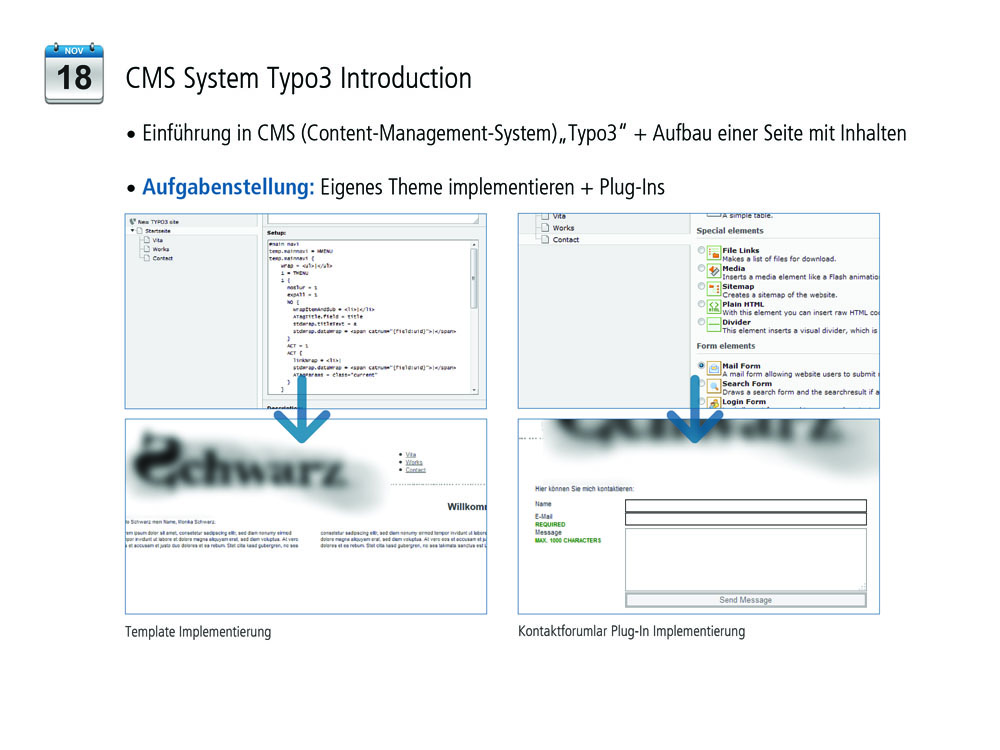Select the File Links radio button
Screen dimensions: 1000x750
[701, 252]
